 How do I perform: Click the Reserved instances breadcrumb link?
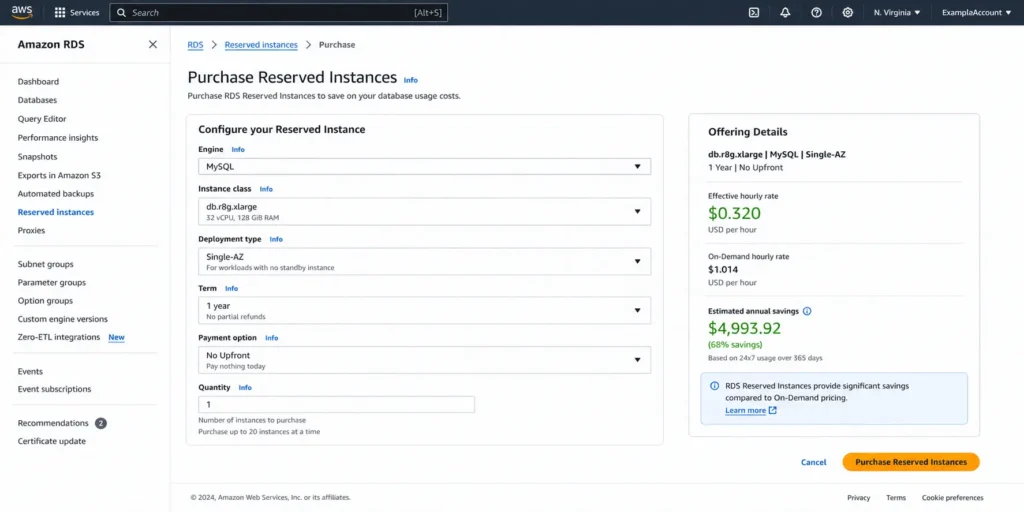(261, 44)
